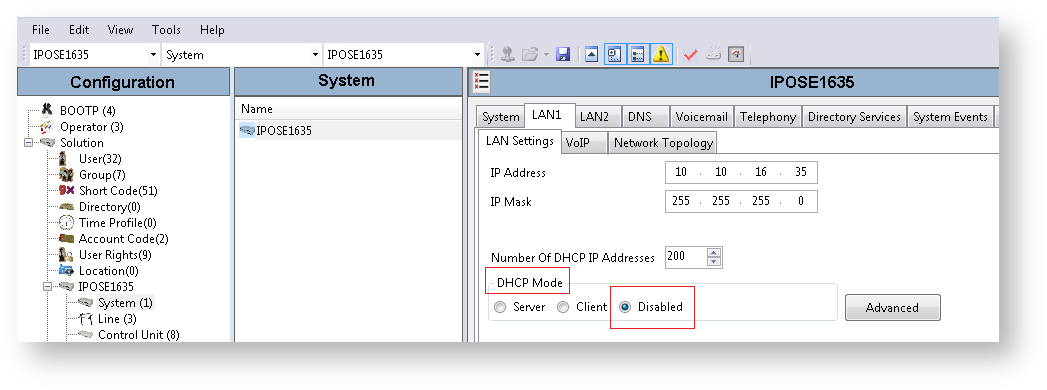Click the create new configuration icon
Viewport: 1047px width, 390px height.
713,55
